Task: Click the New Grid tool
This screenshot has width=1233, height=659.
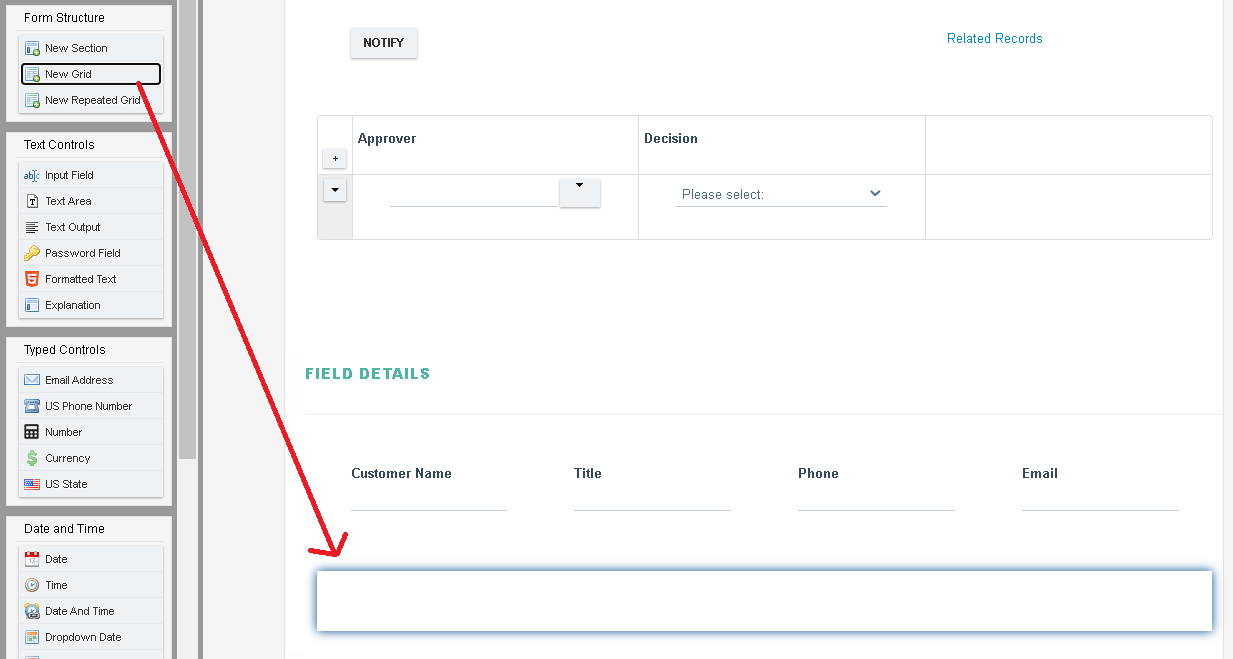Action: [x=91, y=74]
